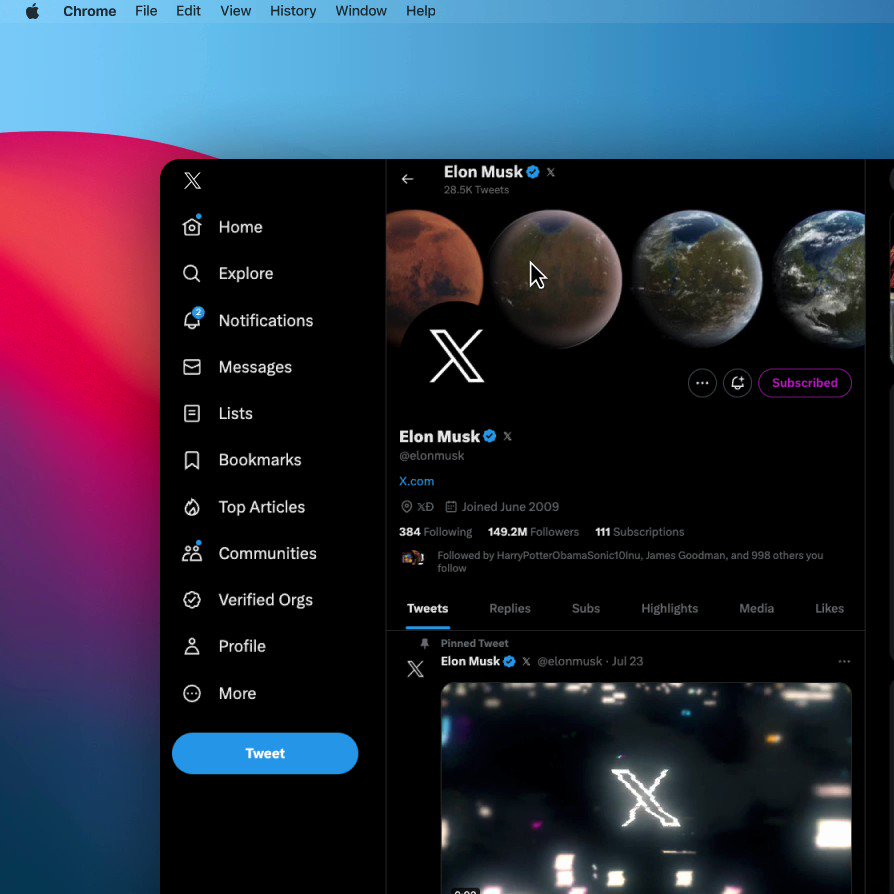The image size is (894, 894).
Task: Click the Elon Musk name on pinned tweet
Action: [x=470, y=661]
